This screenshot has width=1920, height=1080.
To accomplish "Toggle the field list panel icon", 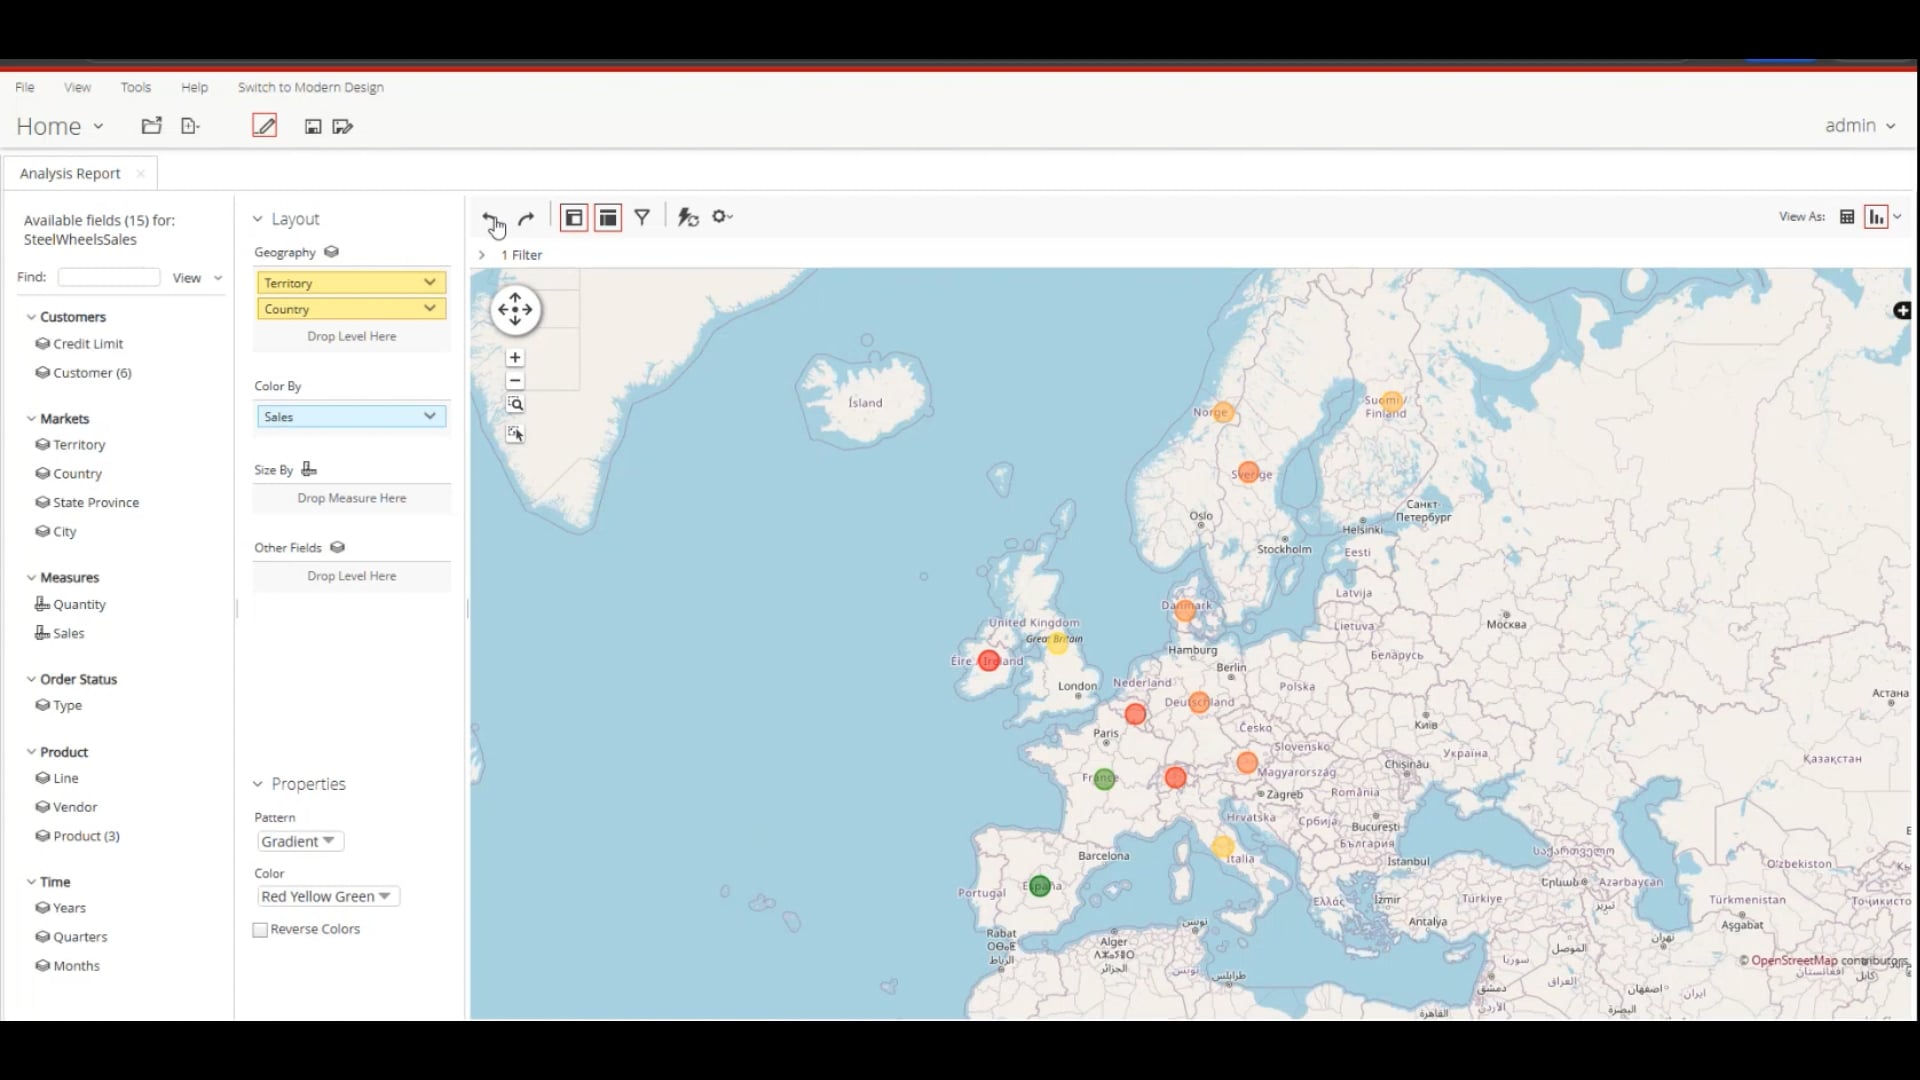I will (x=573, y=217).
